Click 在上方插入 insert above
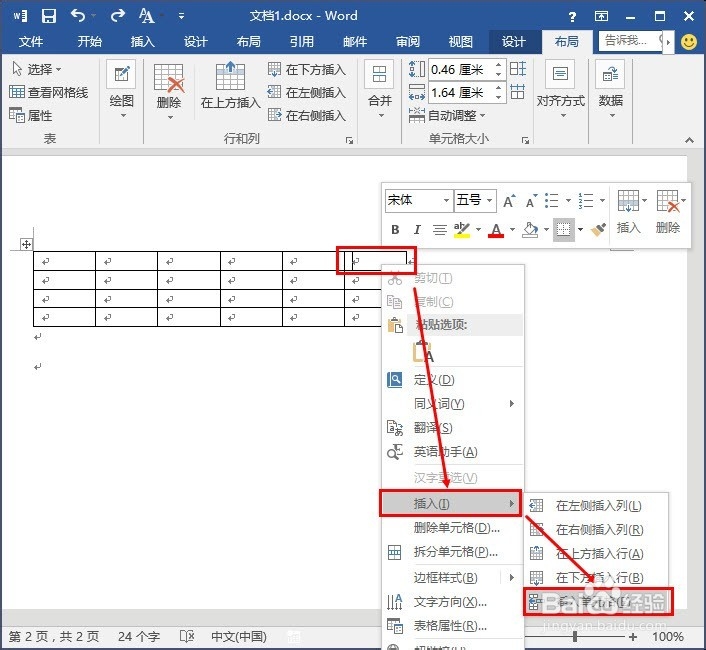706x650 pixels. [x=231, y=86]
